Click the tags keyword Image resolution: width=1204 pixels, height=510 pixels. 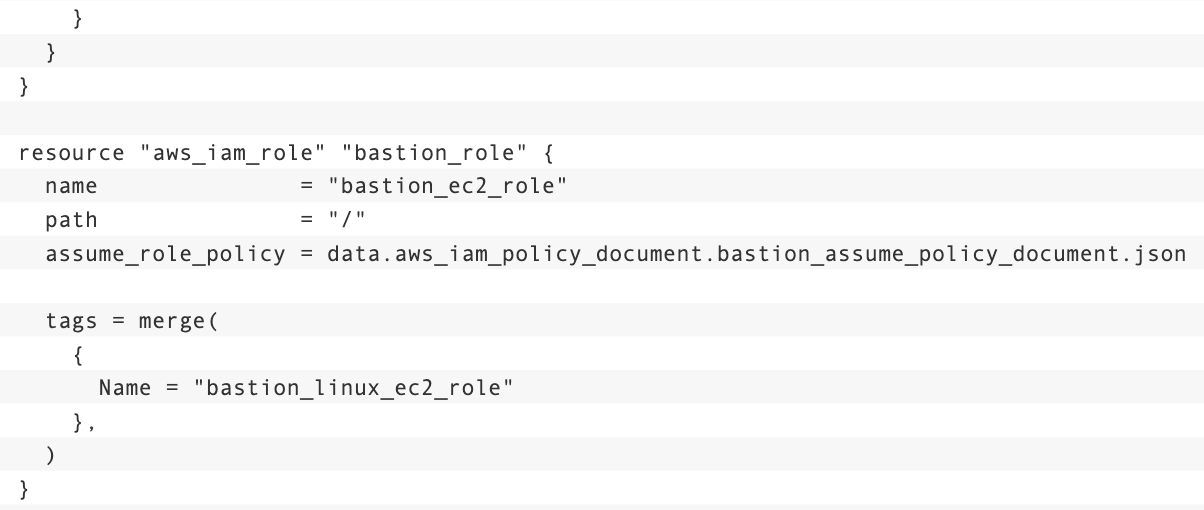coord(71,323)
